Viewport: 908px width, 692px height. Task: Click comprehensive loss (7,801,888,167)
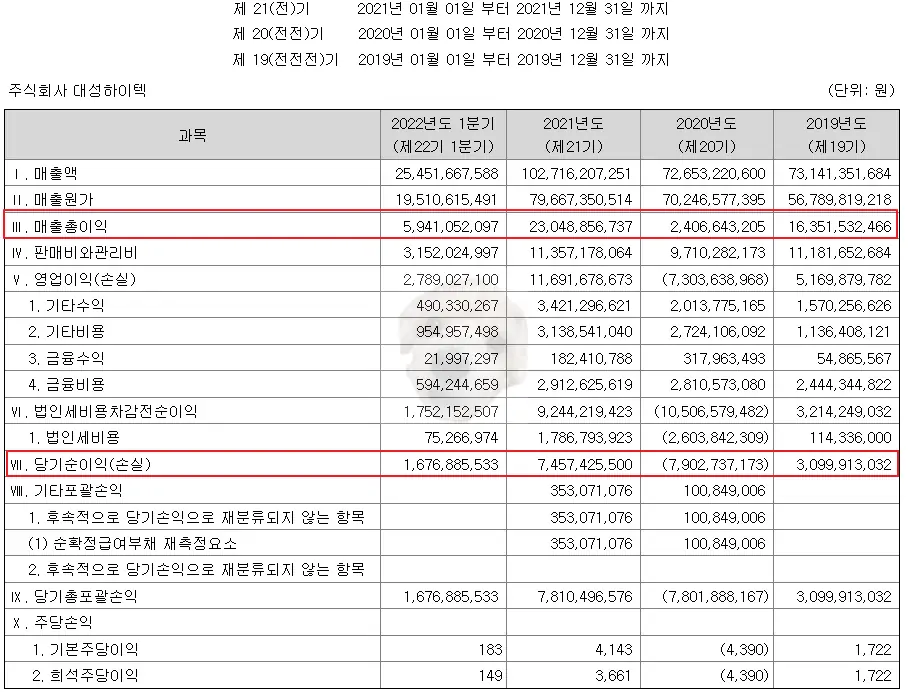(x=715, y=596)
